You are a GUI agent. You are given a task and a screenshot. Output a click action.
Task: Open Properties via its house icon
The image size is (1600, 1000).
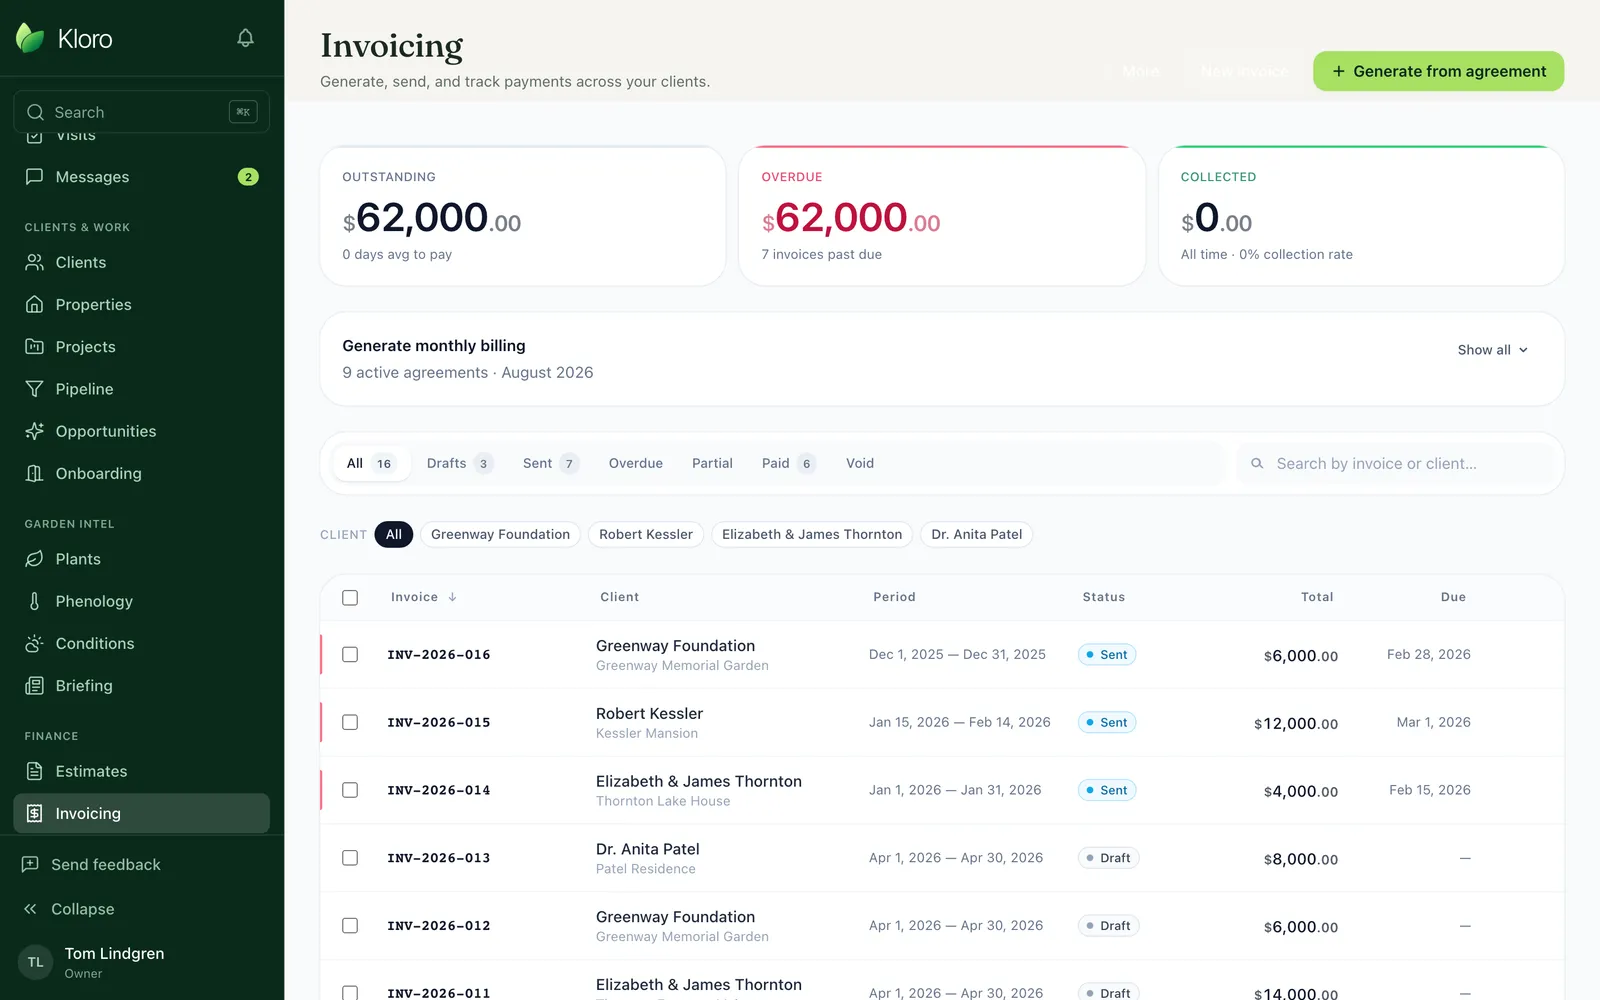pos(34,304)
